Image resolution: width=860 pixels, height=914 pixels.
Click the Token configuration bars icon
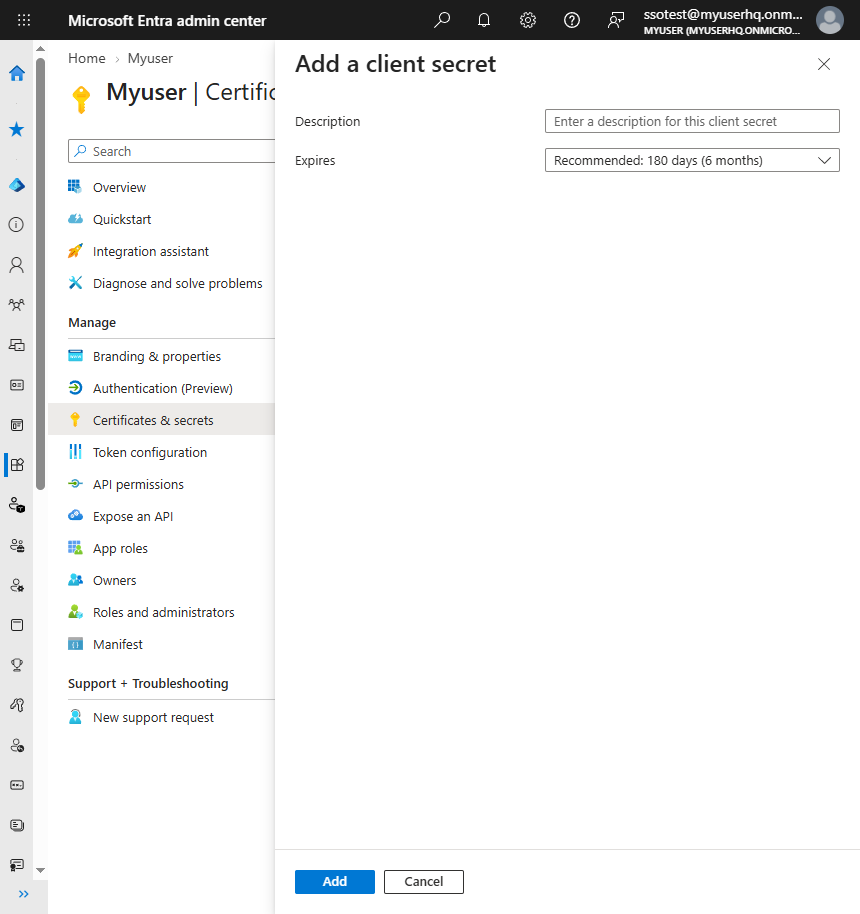(x=75, y=452)
